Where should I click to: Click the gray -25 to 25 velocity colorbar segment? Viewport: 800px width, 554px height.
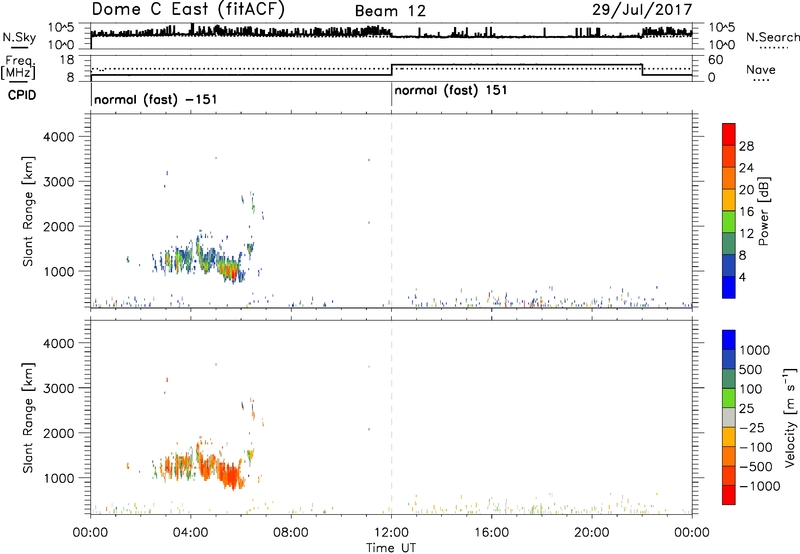point(729,417)
